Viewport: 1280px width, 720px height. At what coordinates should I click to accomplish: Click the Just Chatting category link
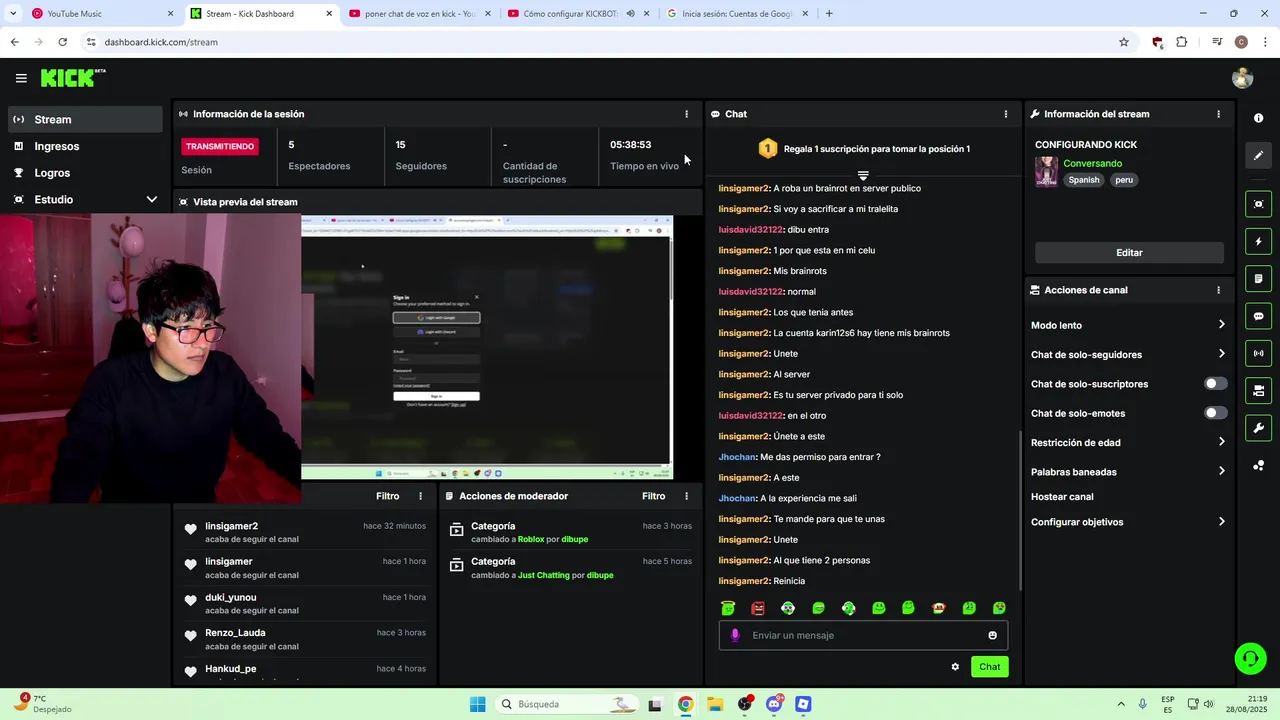(543, 575)
